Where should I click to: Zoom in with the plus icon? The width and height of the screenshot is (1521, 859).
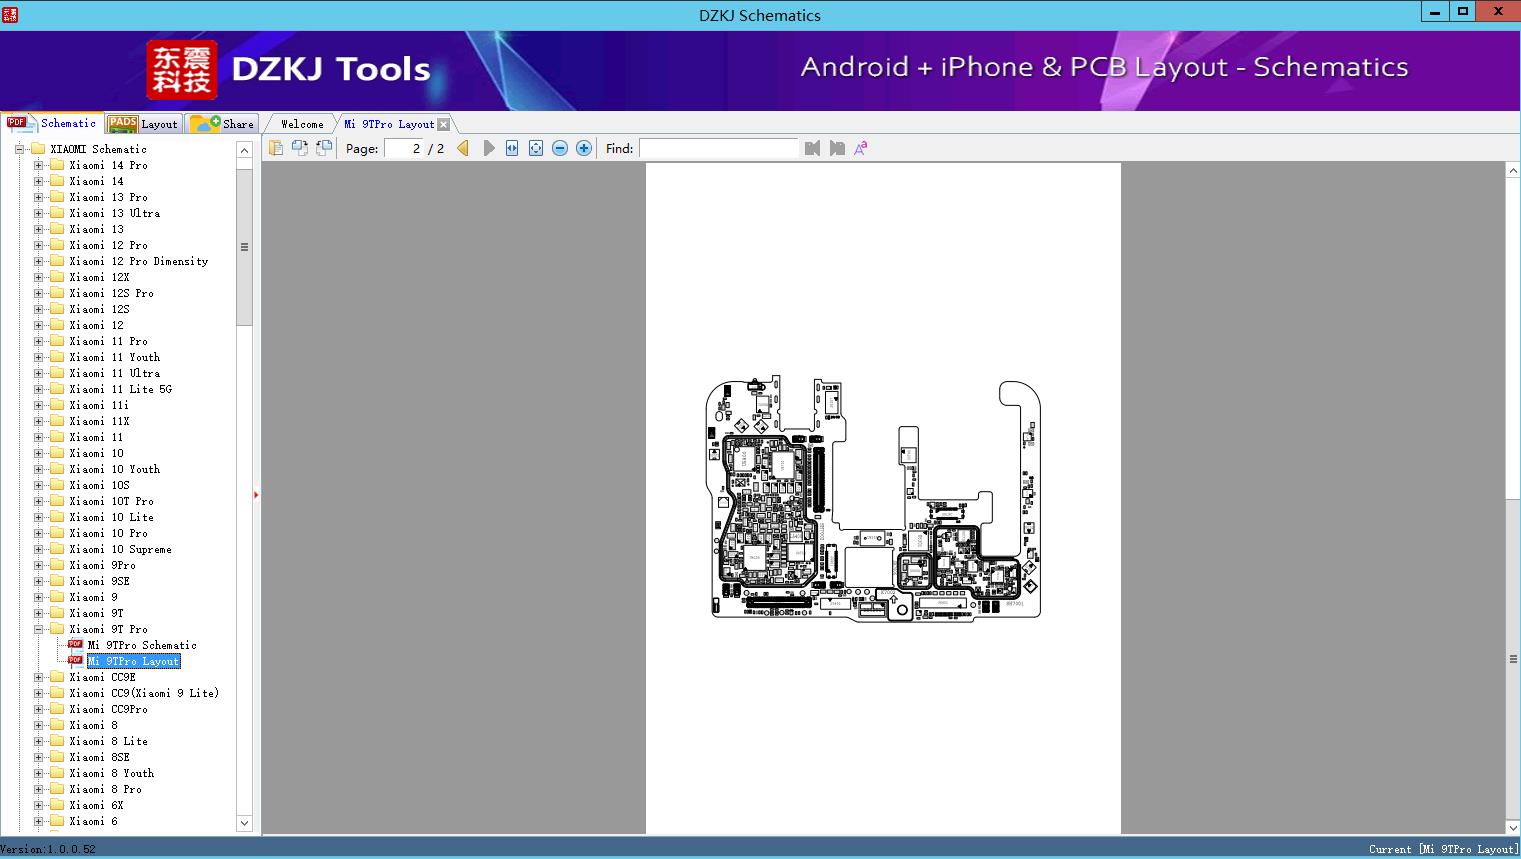[584, 148]
